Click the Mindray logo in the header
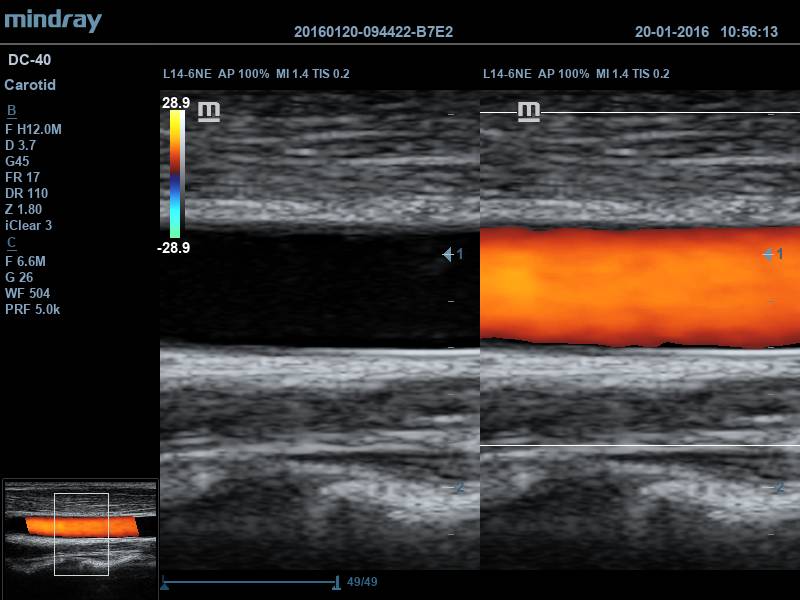The image size is (800, 600). click(52, 21)
